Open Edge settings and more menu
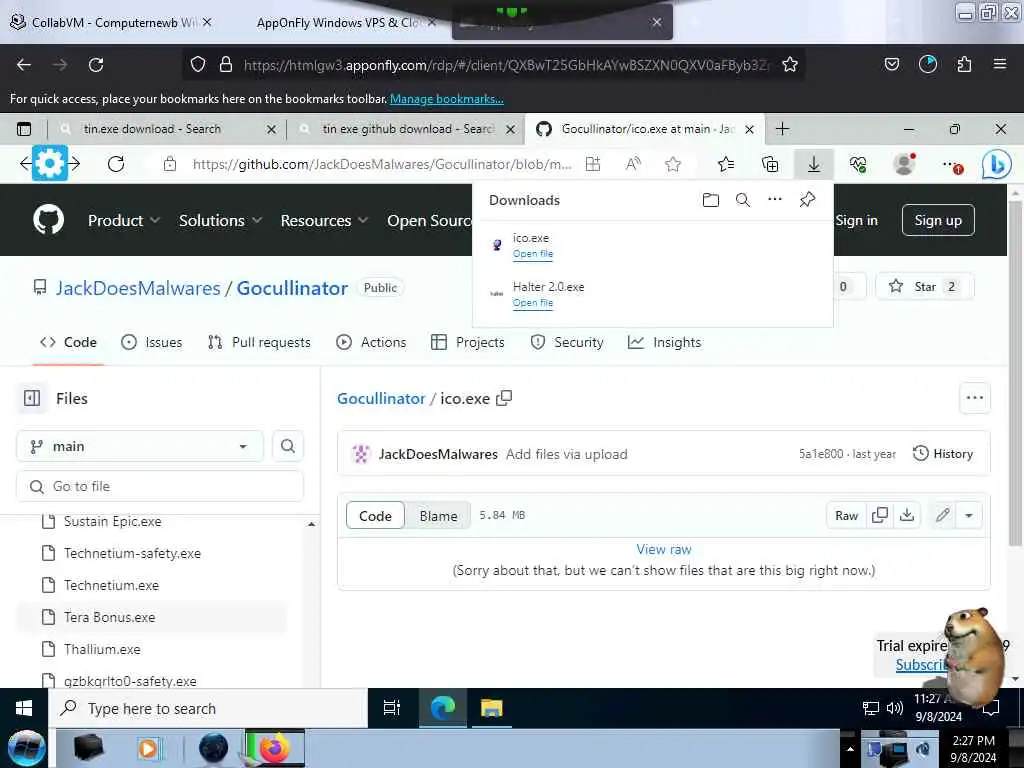The width and height of the screenshot is (1024, 768). pos(953,165)
